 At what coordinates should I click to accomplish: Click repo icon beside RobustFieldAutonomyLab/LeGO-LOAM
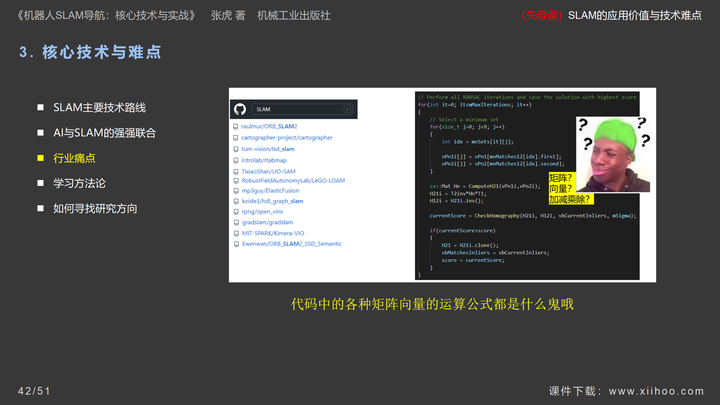tap(236, 181)
